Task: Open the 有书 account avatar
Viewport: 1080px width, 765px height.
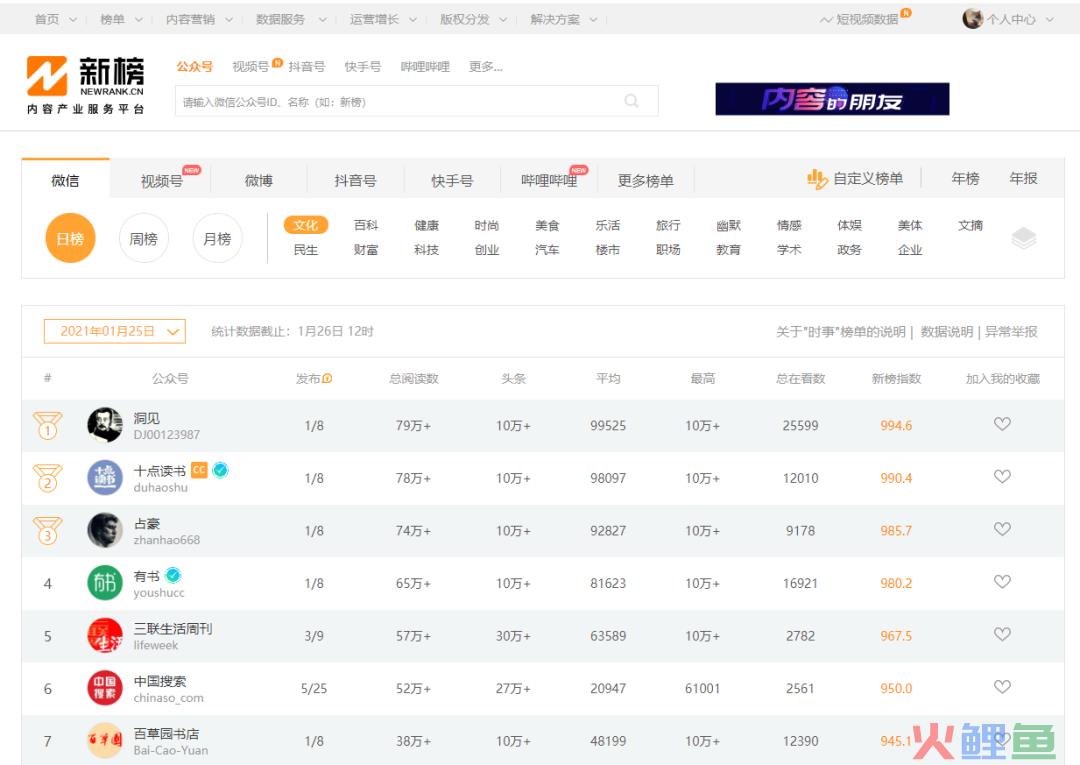Action: pyautogui.click(x=105, y=583)
